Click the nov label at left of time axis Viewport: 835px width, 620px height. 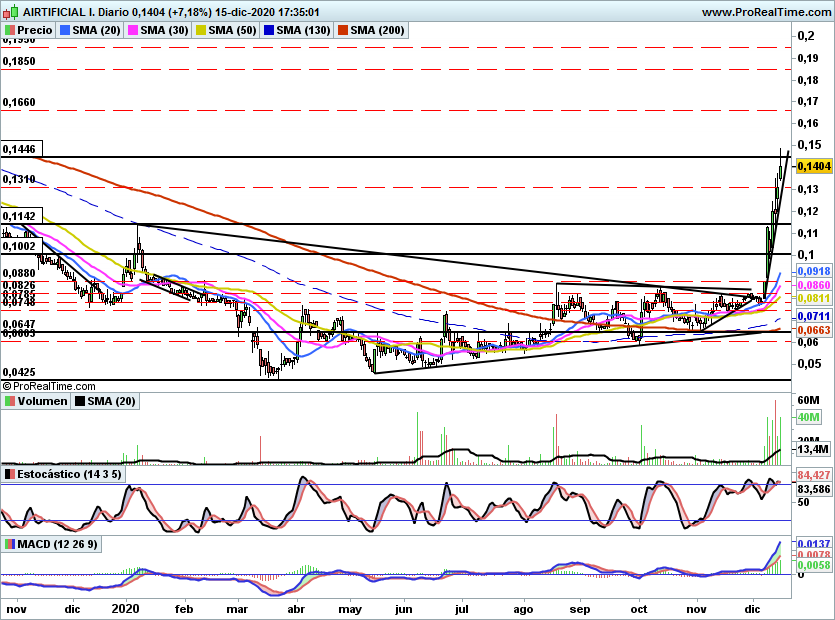pos(16,609)
